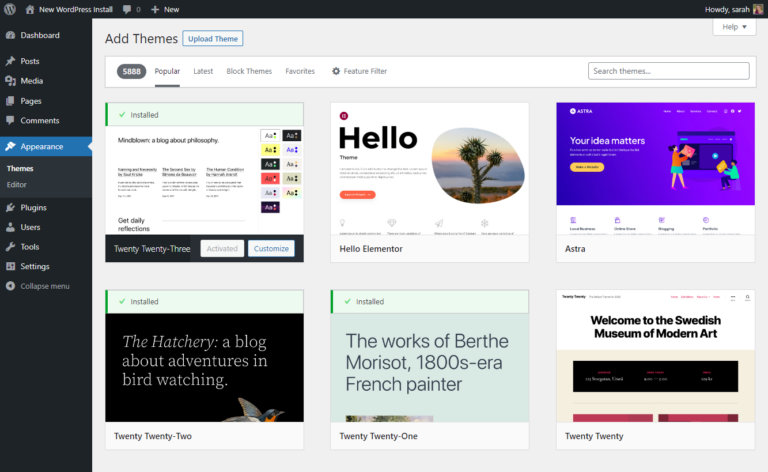Screen dimensions: 768x472
Task: Show the Favorites tab
Action: click(300, 71)
